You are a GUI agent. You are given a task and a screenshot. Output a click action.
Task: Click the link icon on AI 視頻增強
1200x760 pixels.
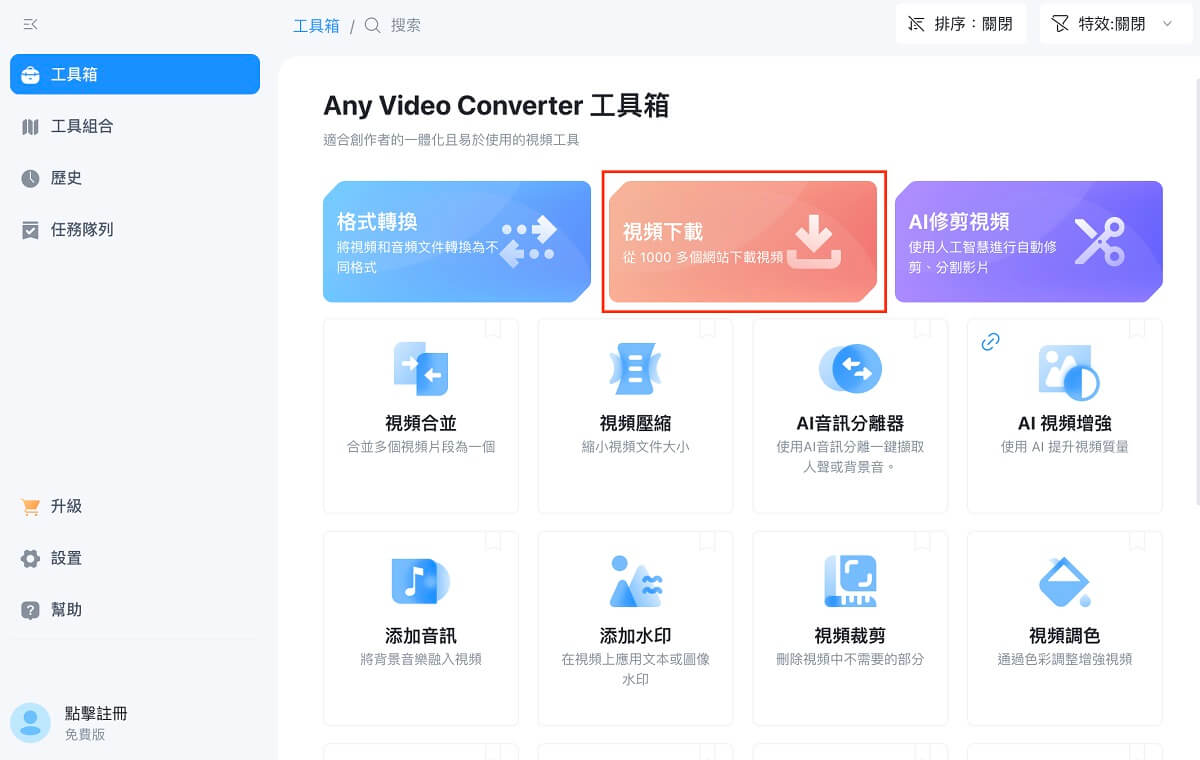tap(990, 342)
